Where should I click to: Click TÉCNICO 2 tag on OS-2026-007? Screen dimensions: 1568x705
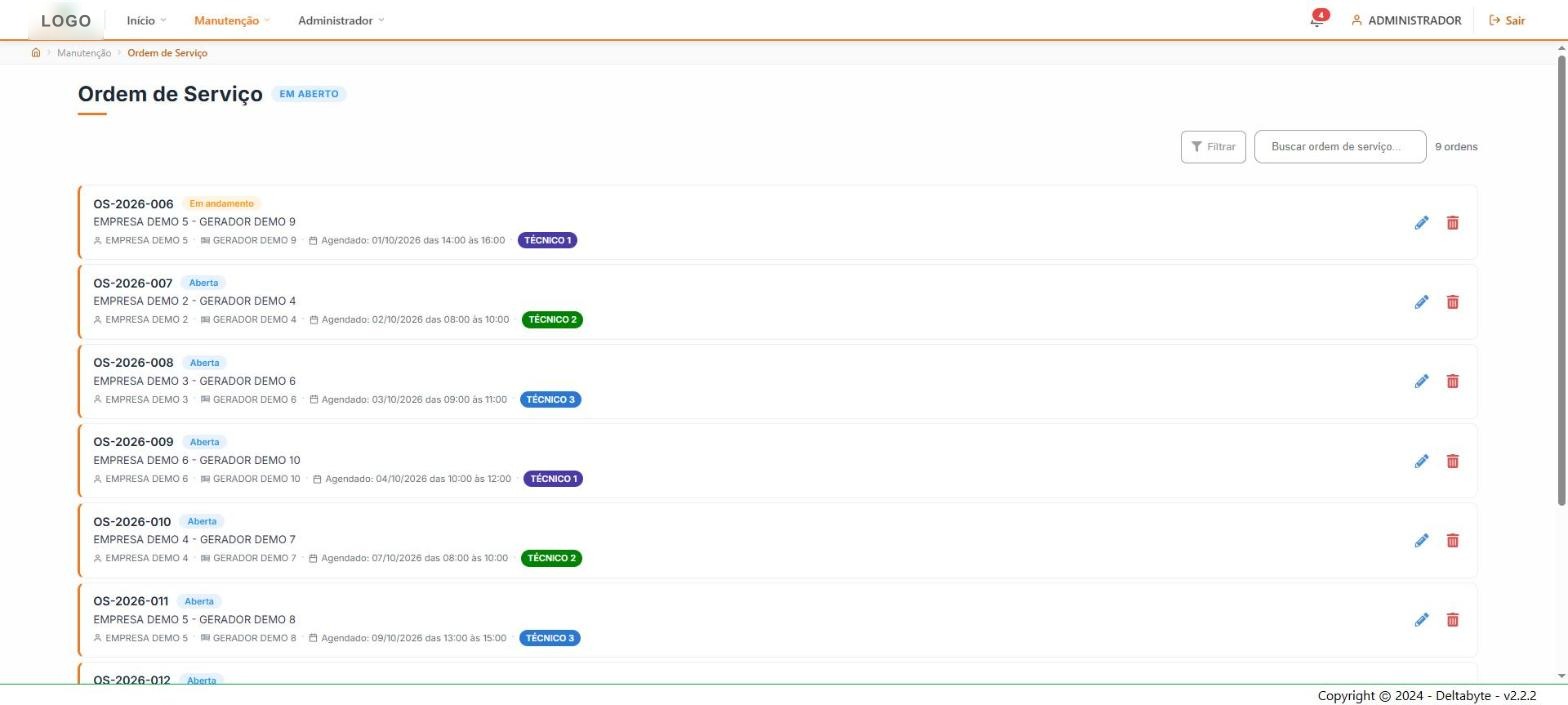click(552, 320)
